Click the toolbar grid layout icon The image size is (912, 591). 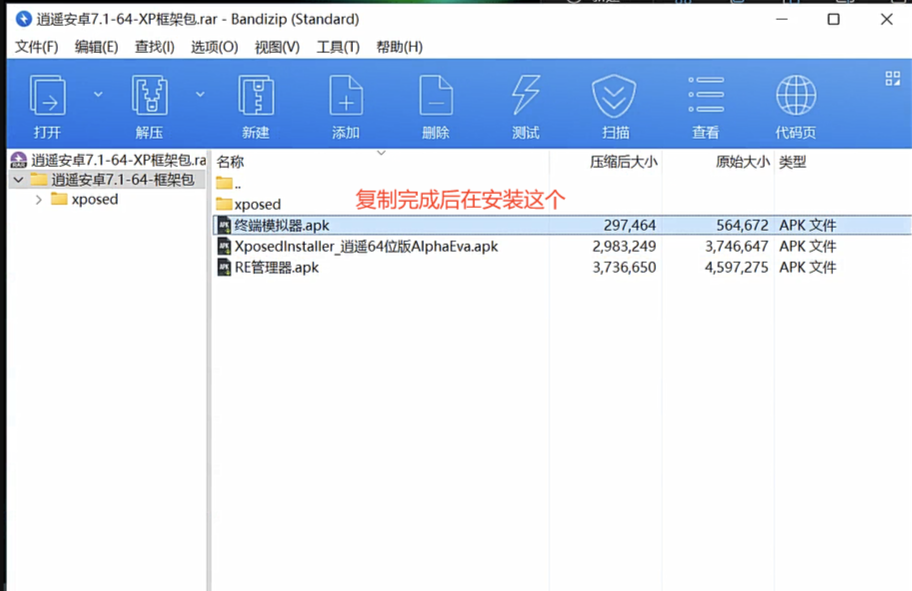pyautogui.click(x=892, y=78)
